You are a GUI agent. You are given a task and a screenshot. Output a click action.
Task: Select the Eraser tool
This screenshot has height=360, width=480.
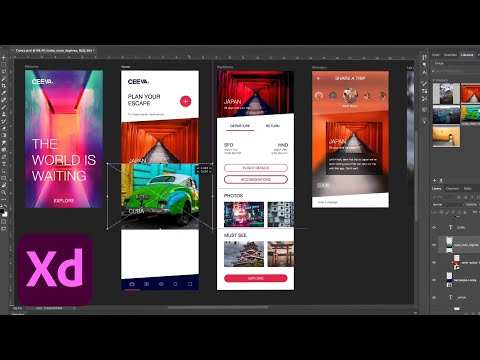[4, 128]
